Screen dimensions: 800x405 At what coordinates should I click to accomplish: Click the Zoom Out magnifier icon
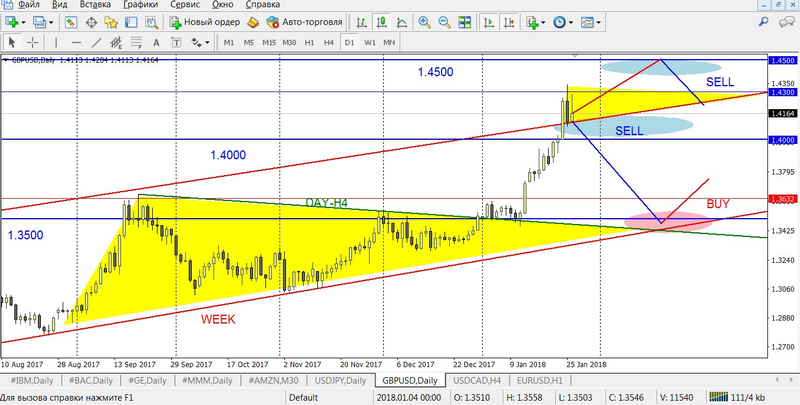tap(445, 22)
